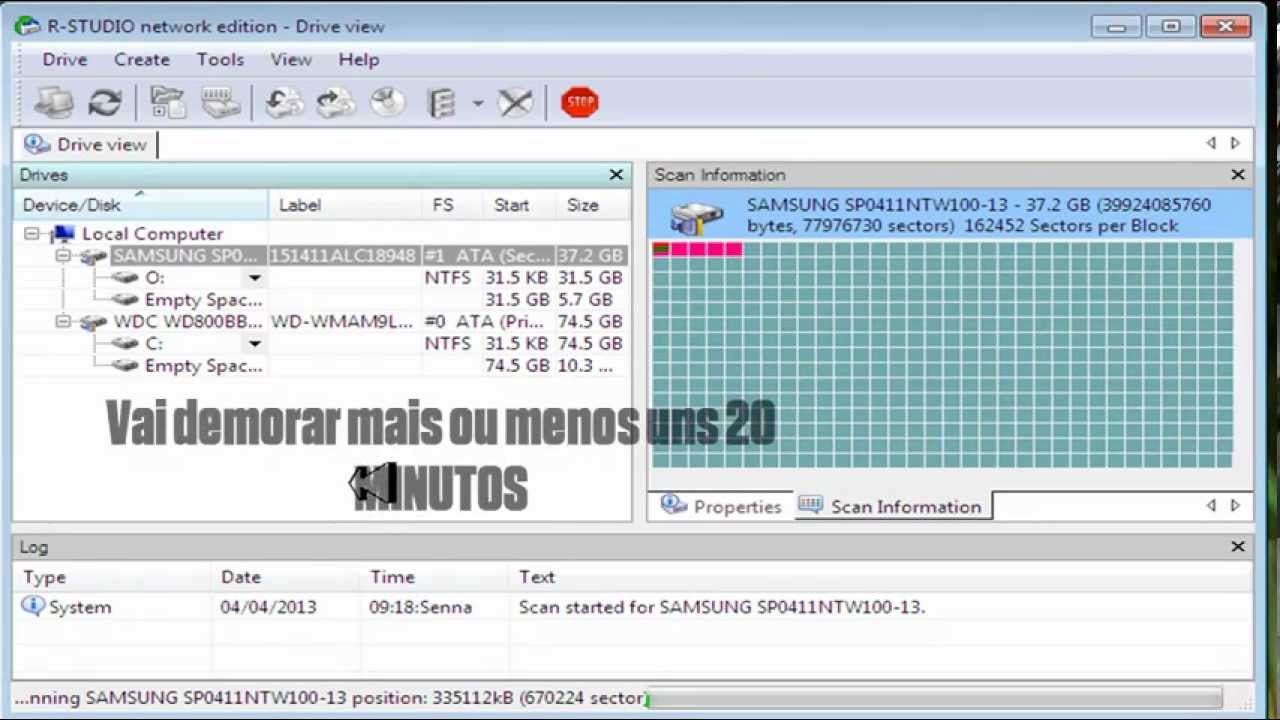The height and width of the screenshot is (720, 1280).
Task: Click the red STOP button to halt scan
Action: coord(580,102)
